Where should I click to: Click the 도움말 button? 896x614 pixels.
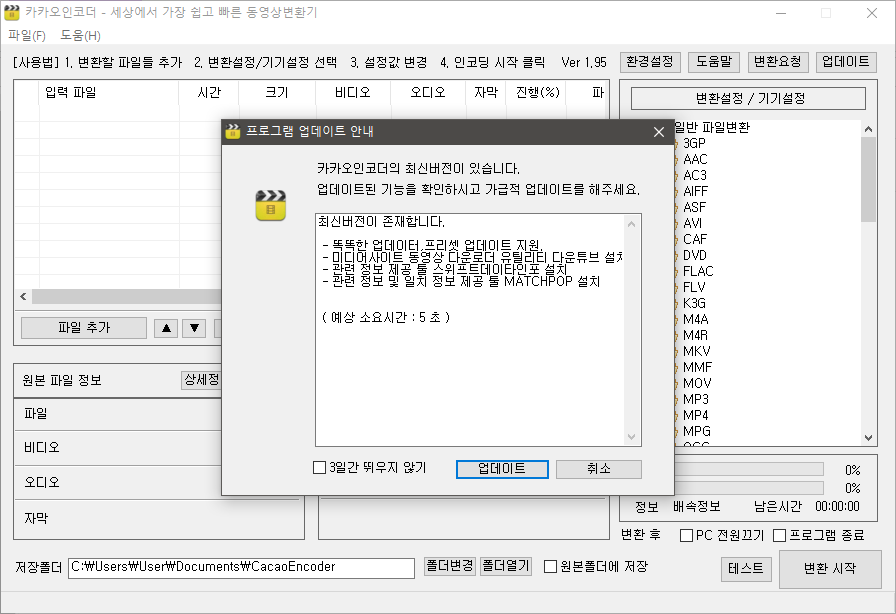pos(714,62)
